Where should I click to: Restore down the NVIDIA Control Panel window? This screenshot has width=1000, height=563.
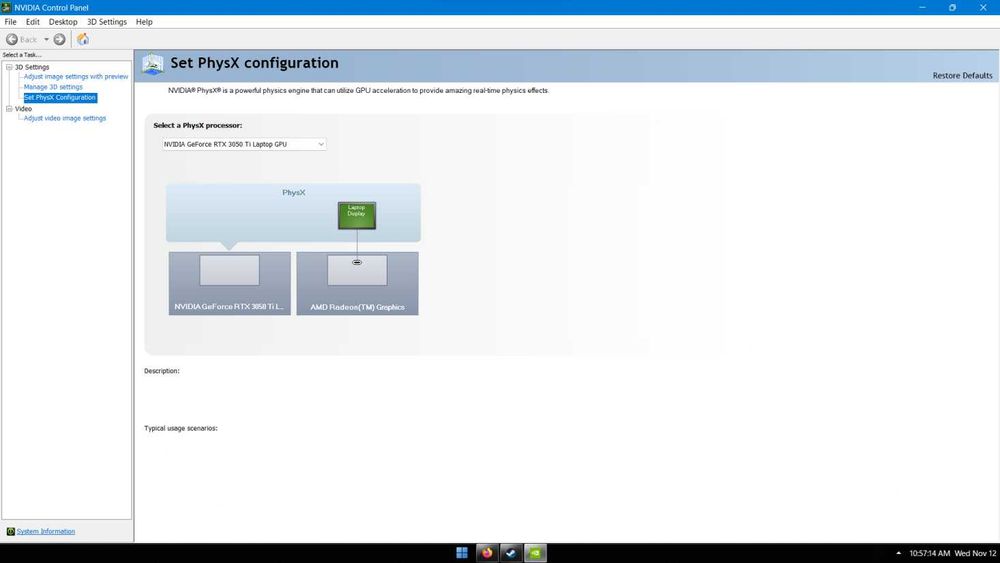[952, 7]
